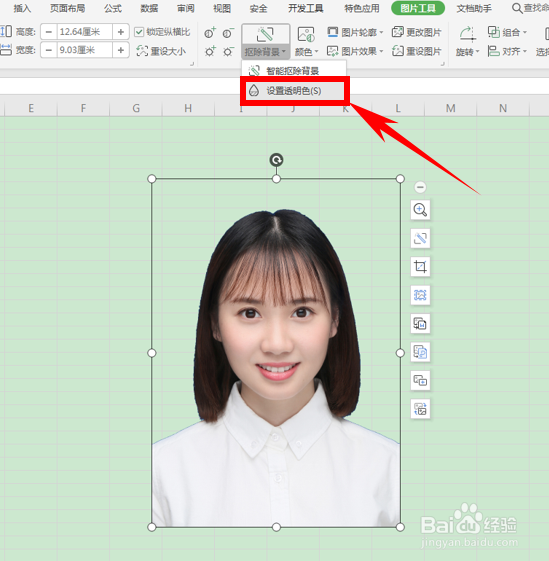This screenshot has height=561, width=549.
Task: Open the Color (颜色) dropdown
Action: click(x=307, y=52)
